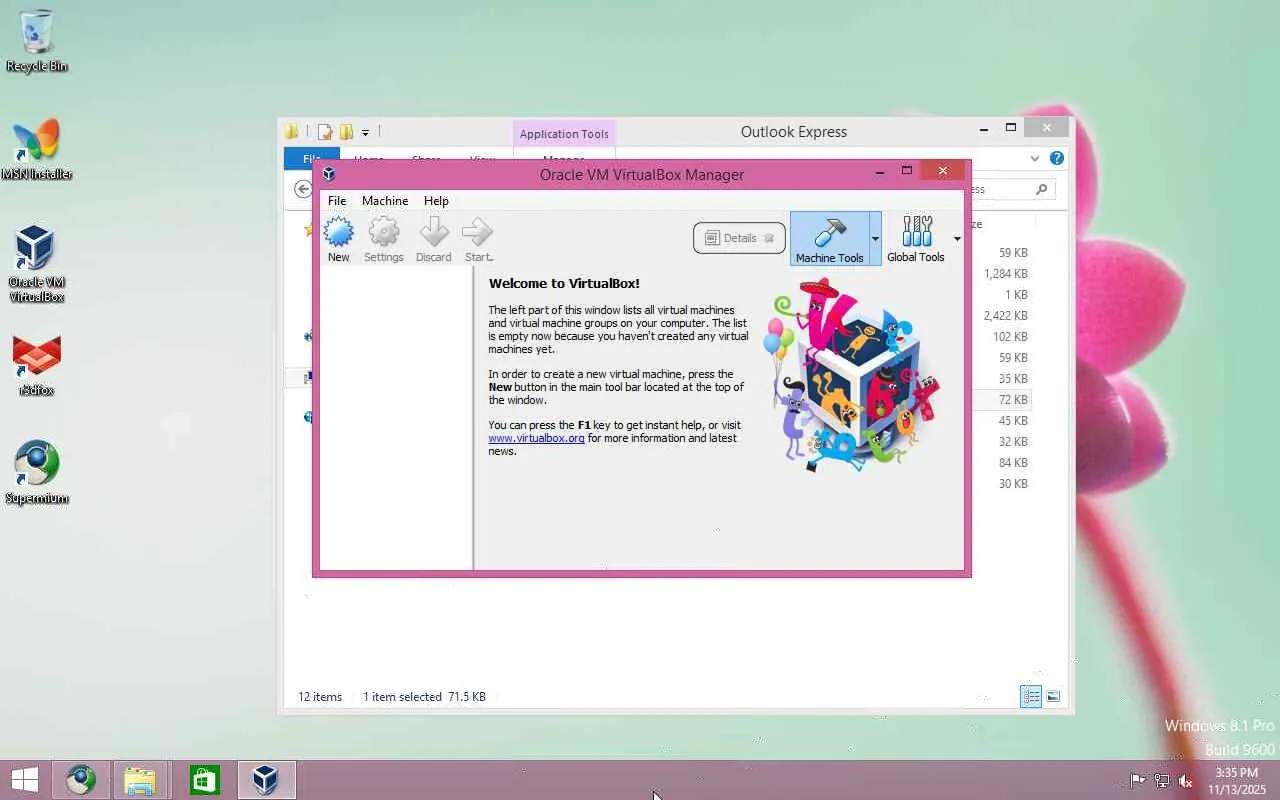Switch to Details view in Outlook Express status bar

(x=1031, y=696)
